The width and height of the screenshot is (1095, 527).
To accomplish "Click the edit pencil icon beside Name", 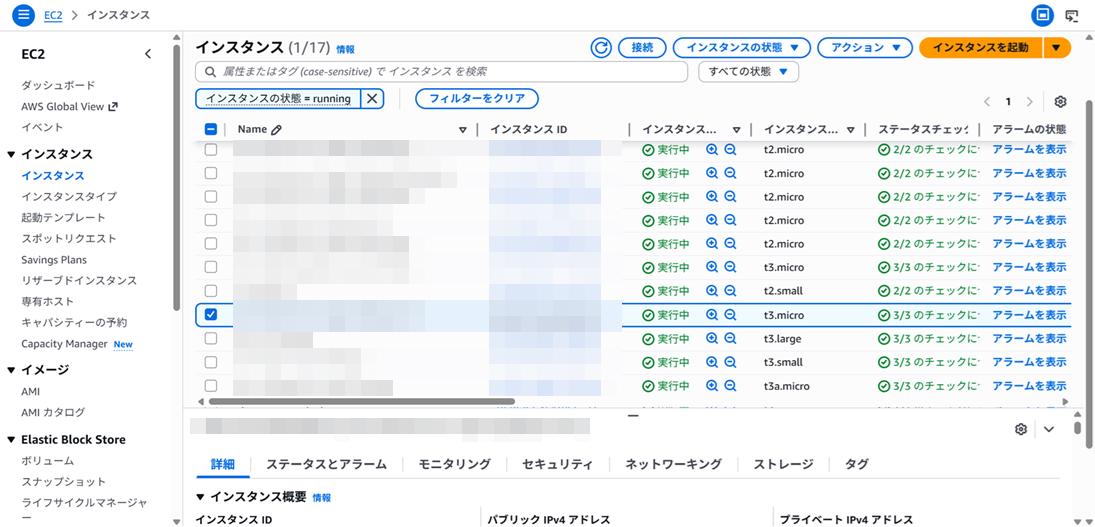I will point(277,130).
